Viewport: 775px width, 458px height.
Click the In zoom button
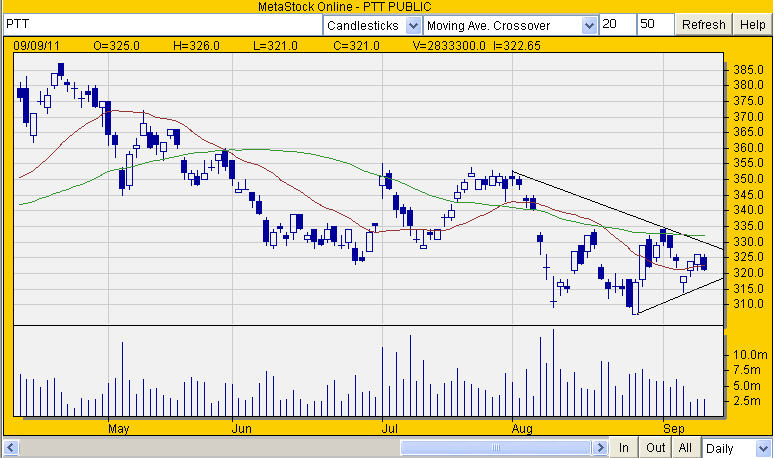point(623,448)
